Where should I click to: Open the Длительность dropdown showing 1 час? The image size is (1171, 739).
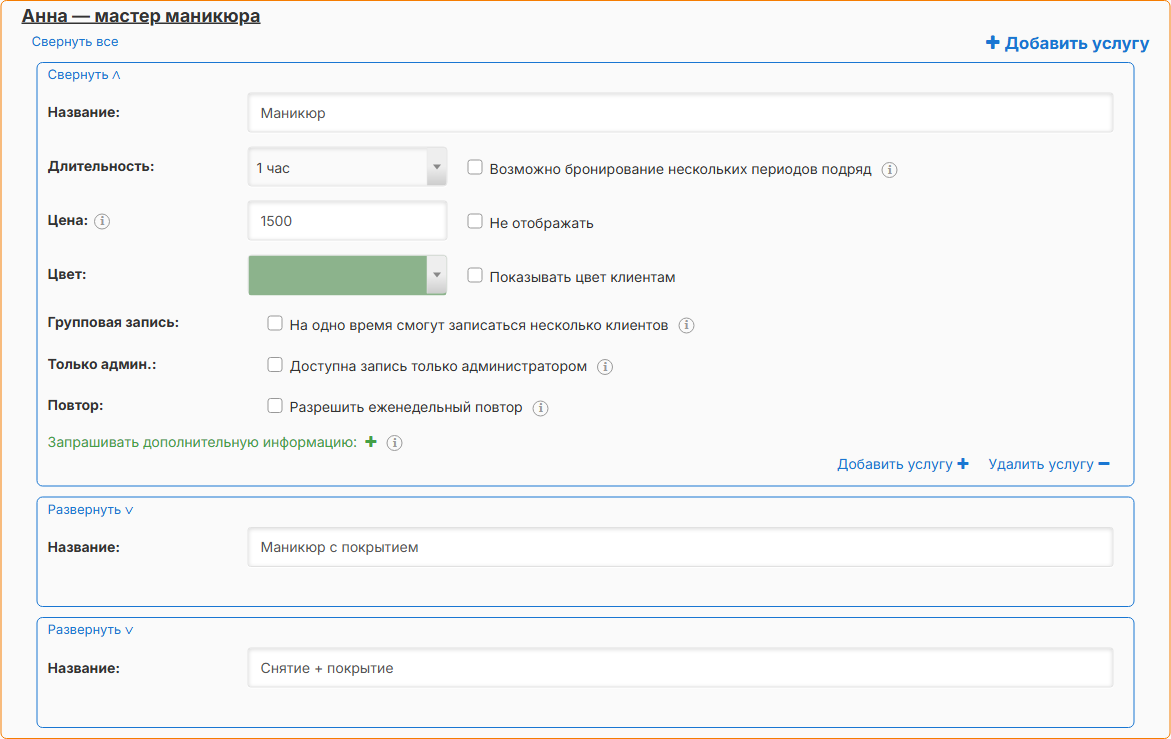347,167
